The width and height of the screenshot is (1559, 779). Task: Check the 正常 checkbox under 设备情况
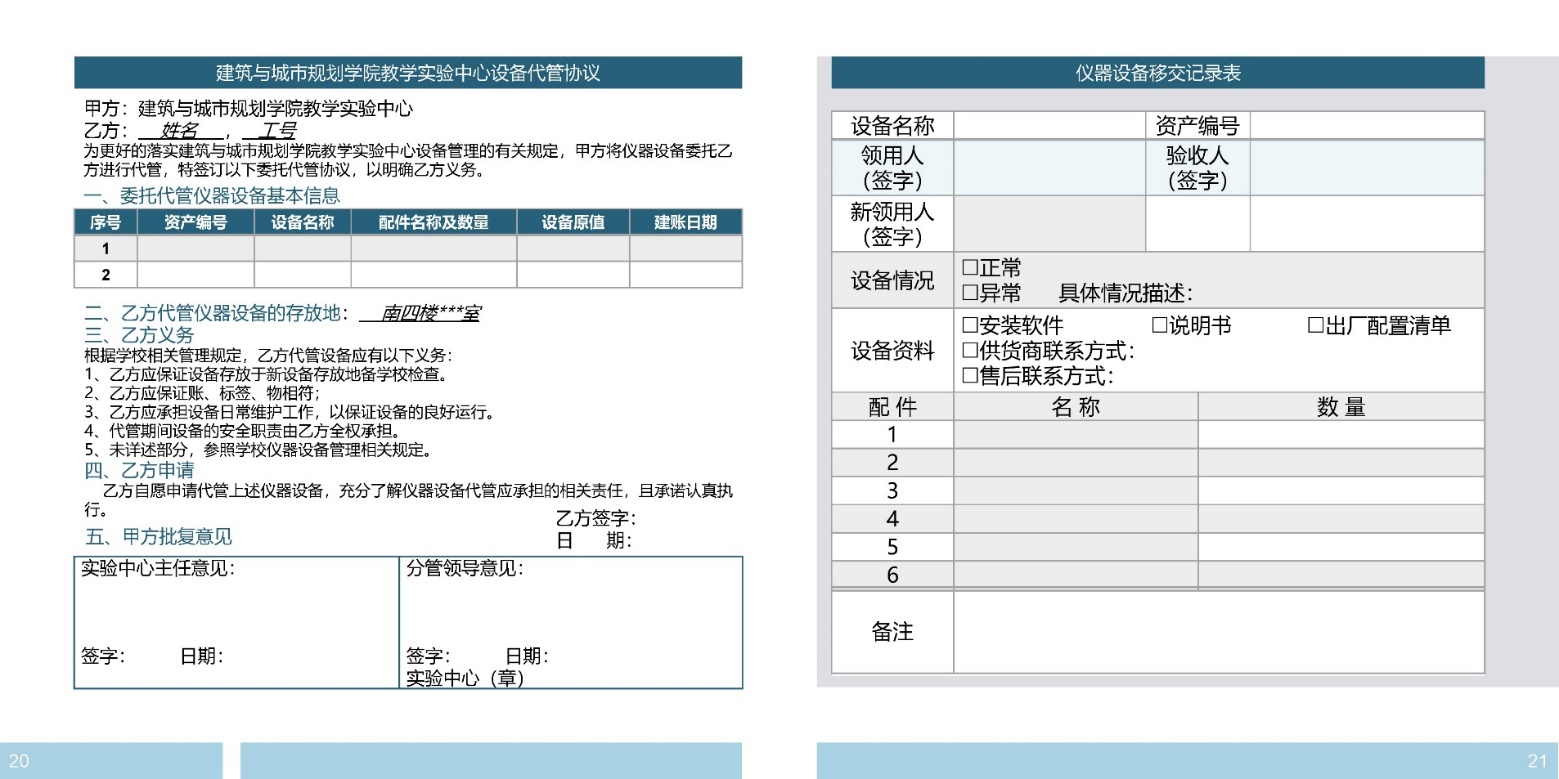[969, 268]
